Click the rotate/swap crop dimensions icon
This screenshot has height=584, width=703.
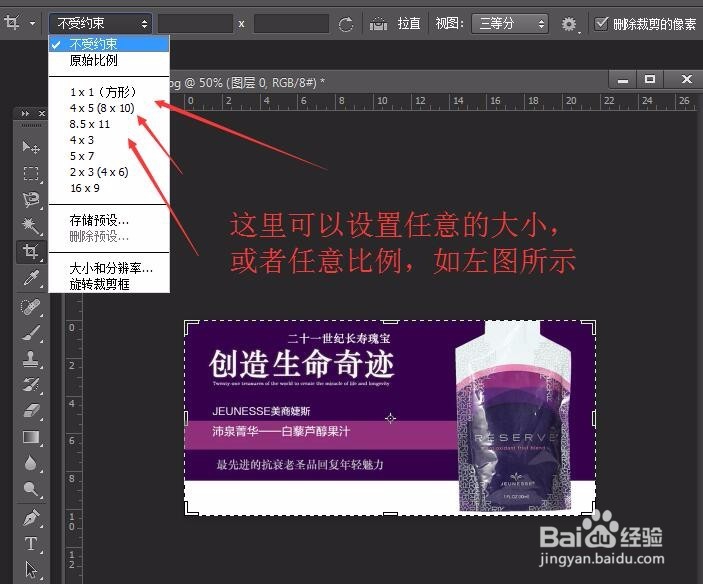pyautogui.click(x=346, y=24)
